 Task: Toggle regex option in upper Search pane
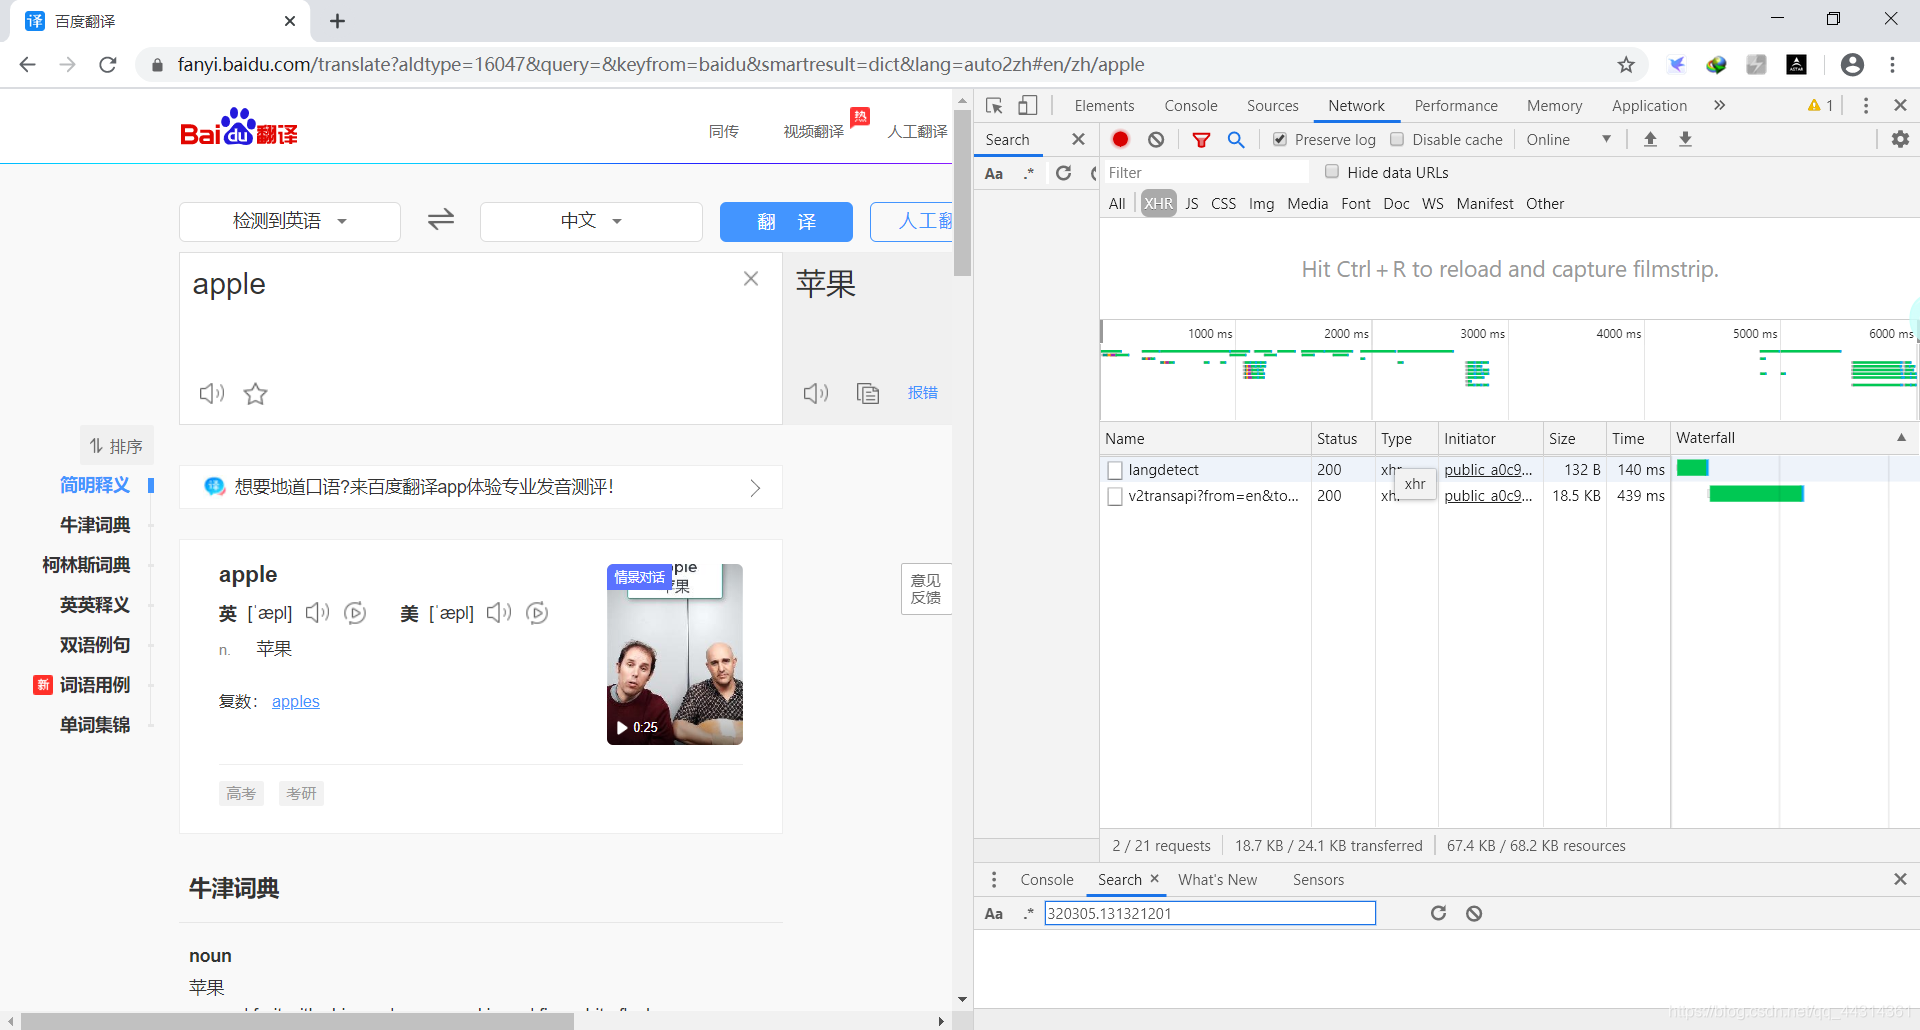(x=1028, y=174)
